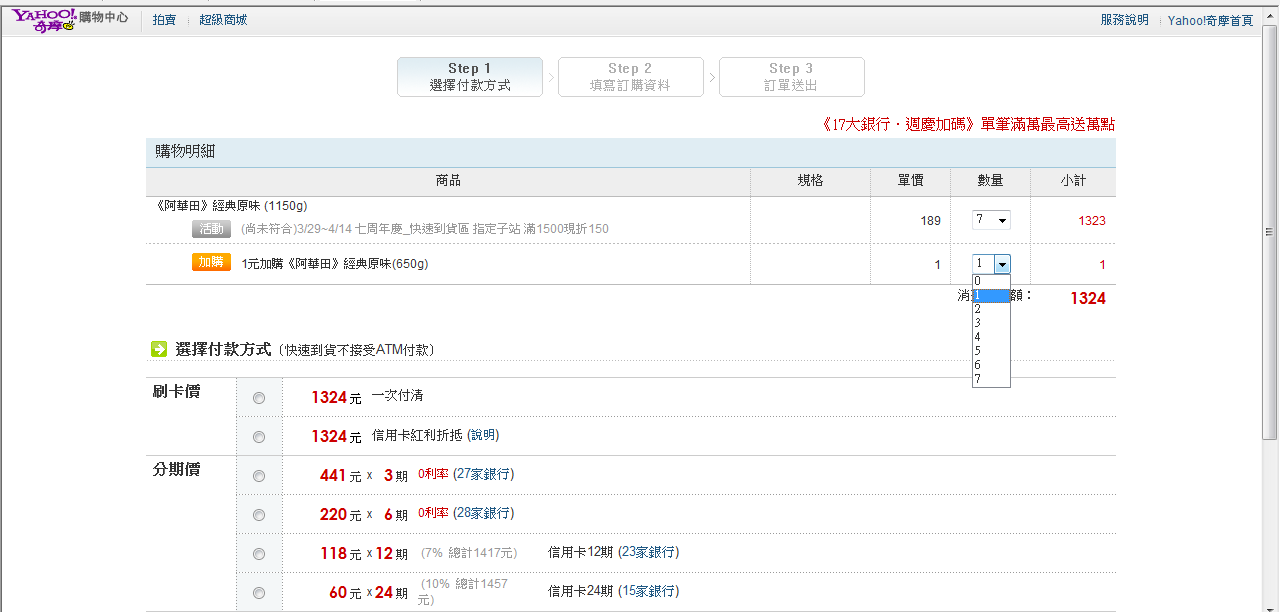
Task: Click the green arrow icon beside 選擇付款方式
Action: (159, 349)
